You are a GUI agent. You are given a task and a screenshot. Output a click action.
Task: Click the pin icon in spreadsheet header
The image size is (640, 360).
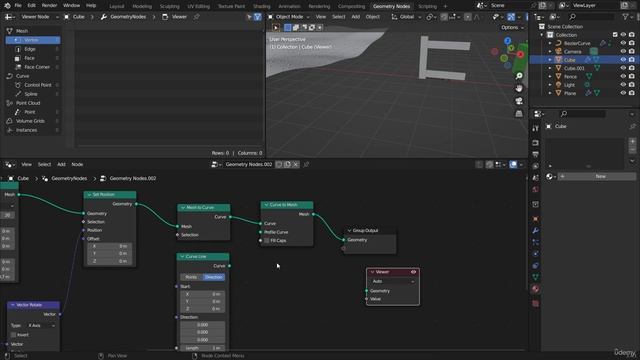tap(197, 17)
